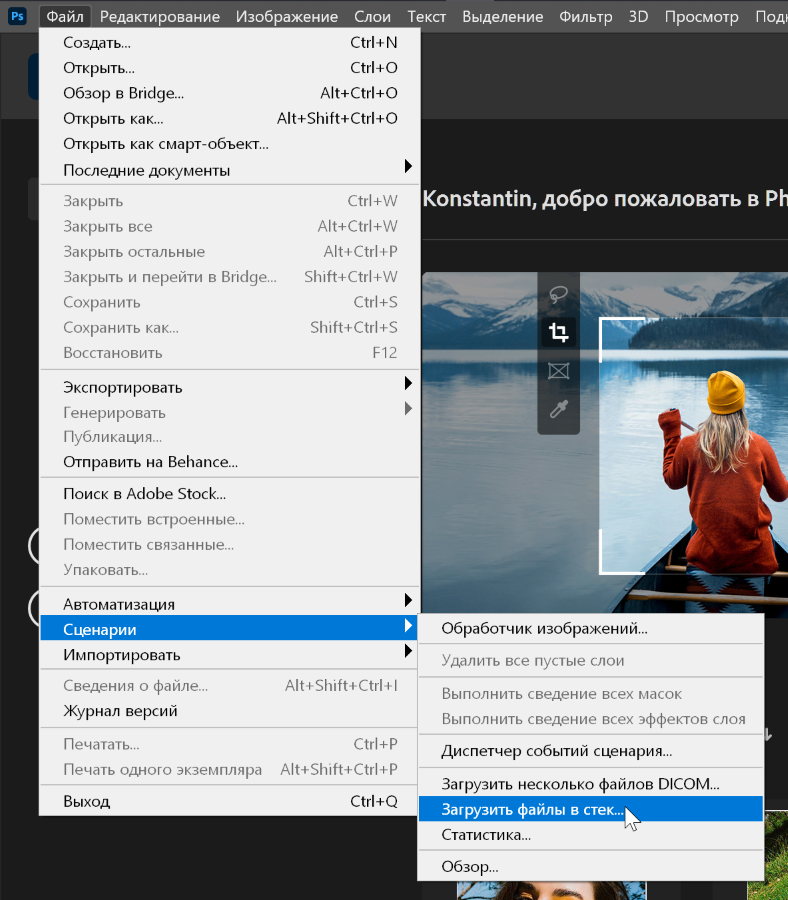
Task: Expand the Автоматизация submenu
Action: pos(230,604)
